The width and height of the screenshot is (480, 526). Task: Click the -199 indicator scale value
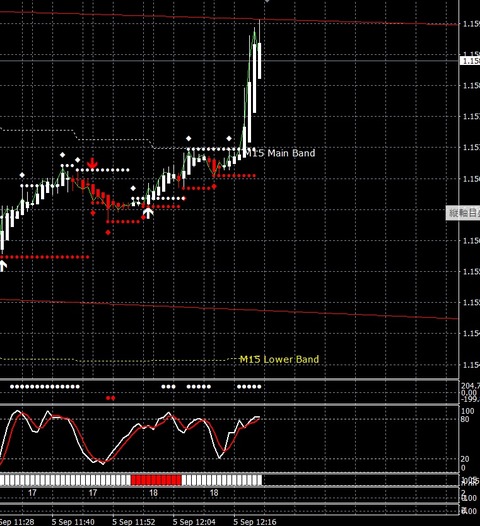pyautogui.click(x=470, y=399)
